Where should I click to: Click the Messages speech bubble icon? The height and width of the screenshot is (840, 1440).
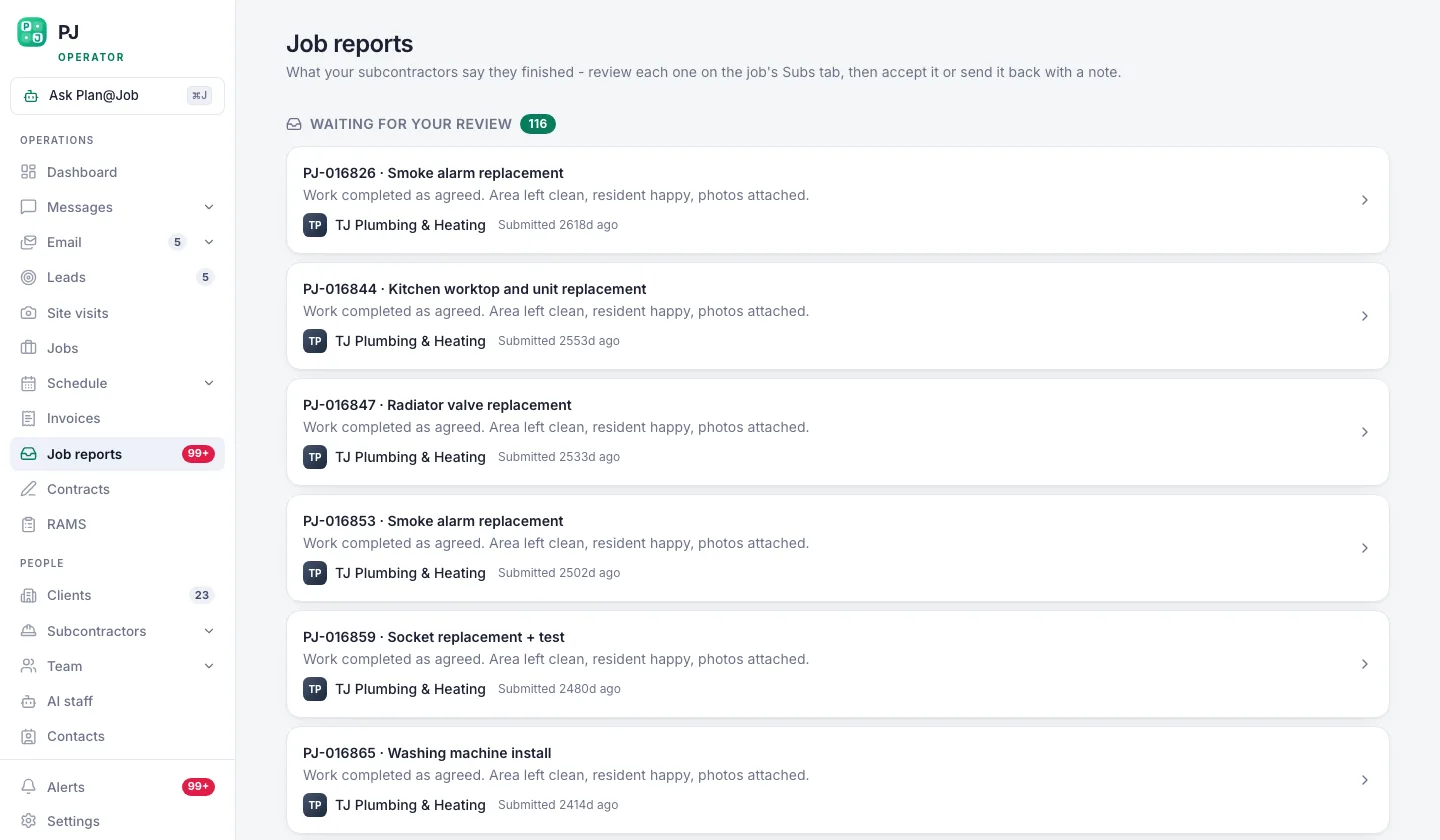pos(29,207)
